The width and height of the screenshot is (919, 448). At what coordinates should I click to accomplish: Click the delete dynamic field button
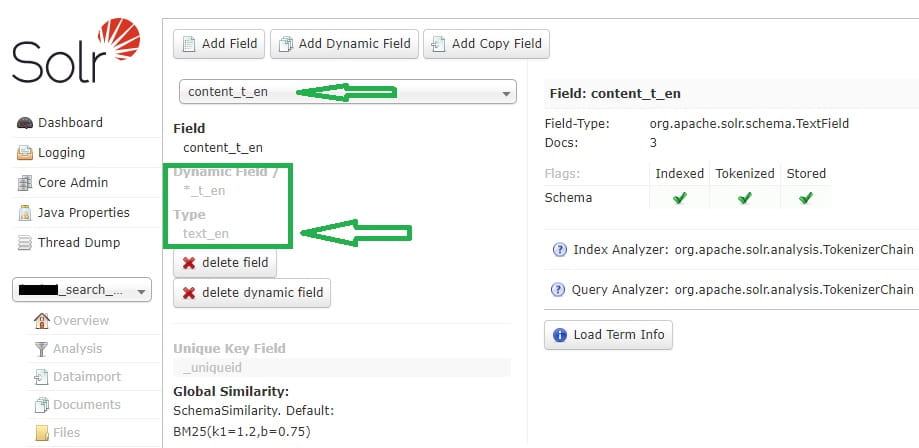pos(252,293)
